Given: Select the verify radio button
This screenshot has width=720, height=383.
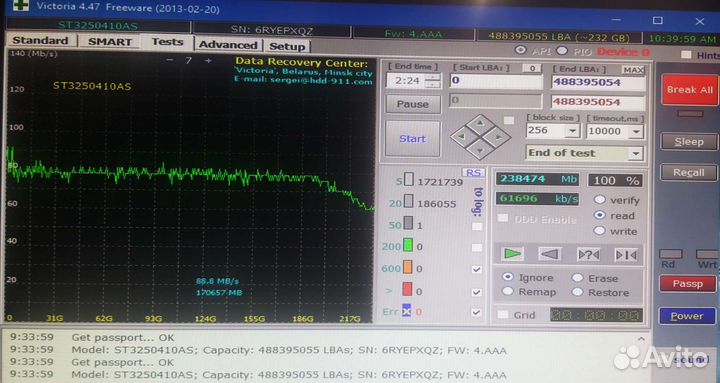Looking at the screenshot, I should click(x=600, y=200).
